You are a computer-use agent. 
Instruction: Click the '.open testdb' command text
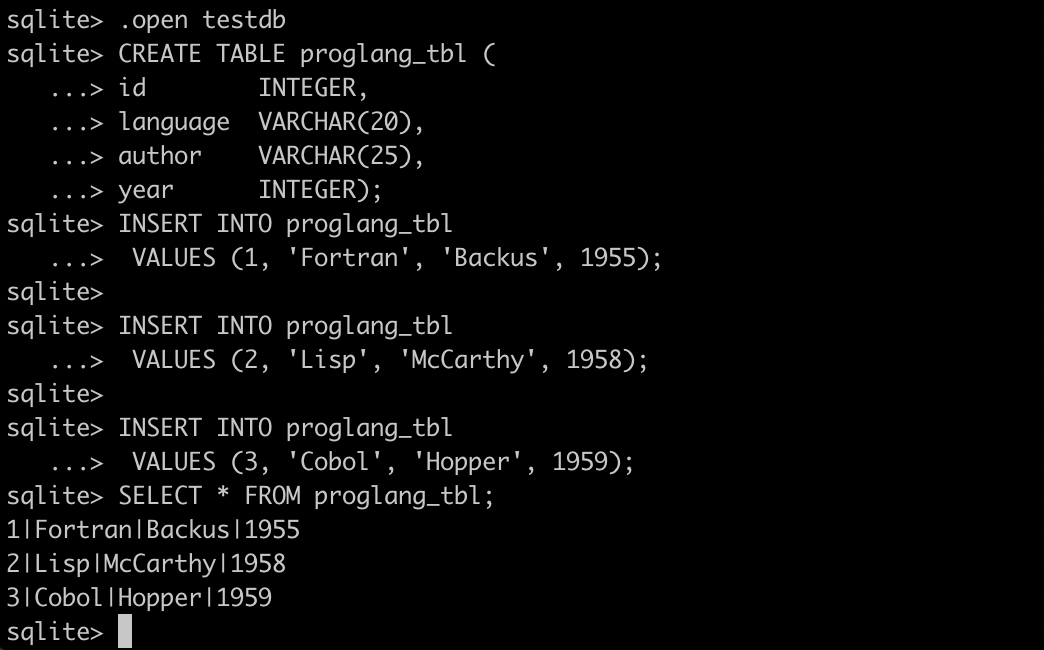pyautogui.click(x=202, y=20)
